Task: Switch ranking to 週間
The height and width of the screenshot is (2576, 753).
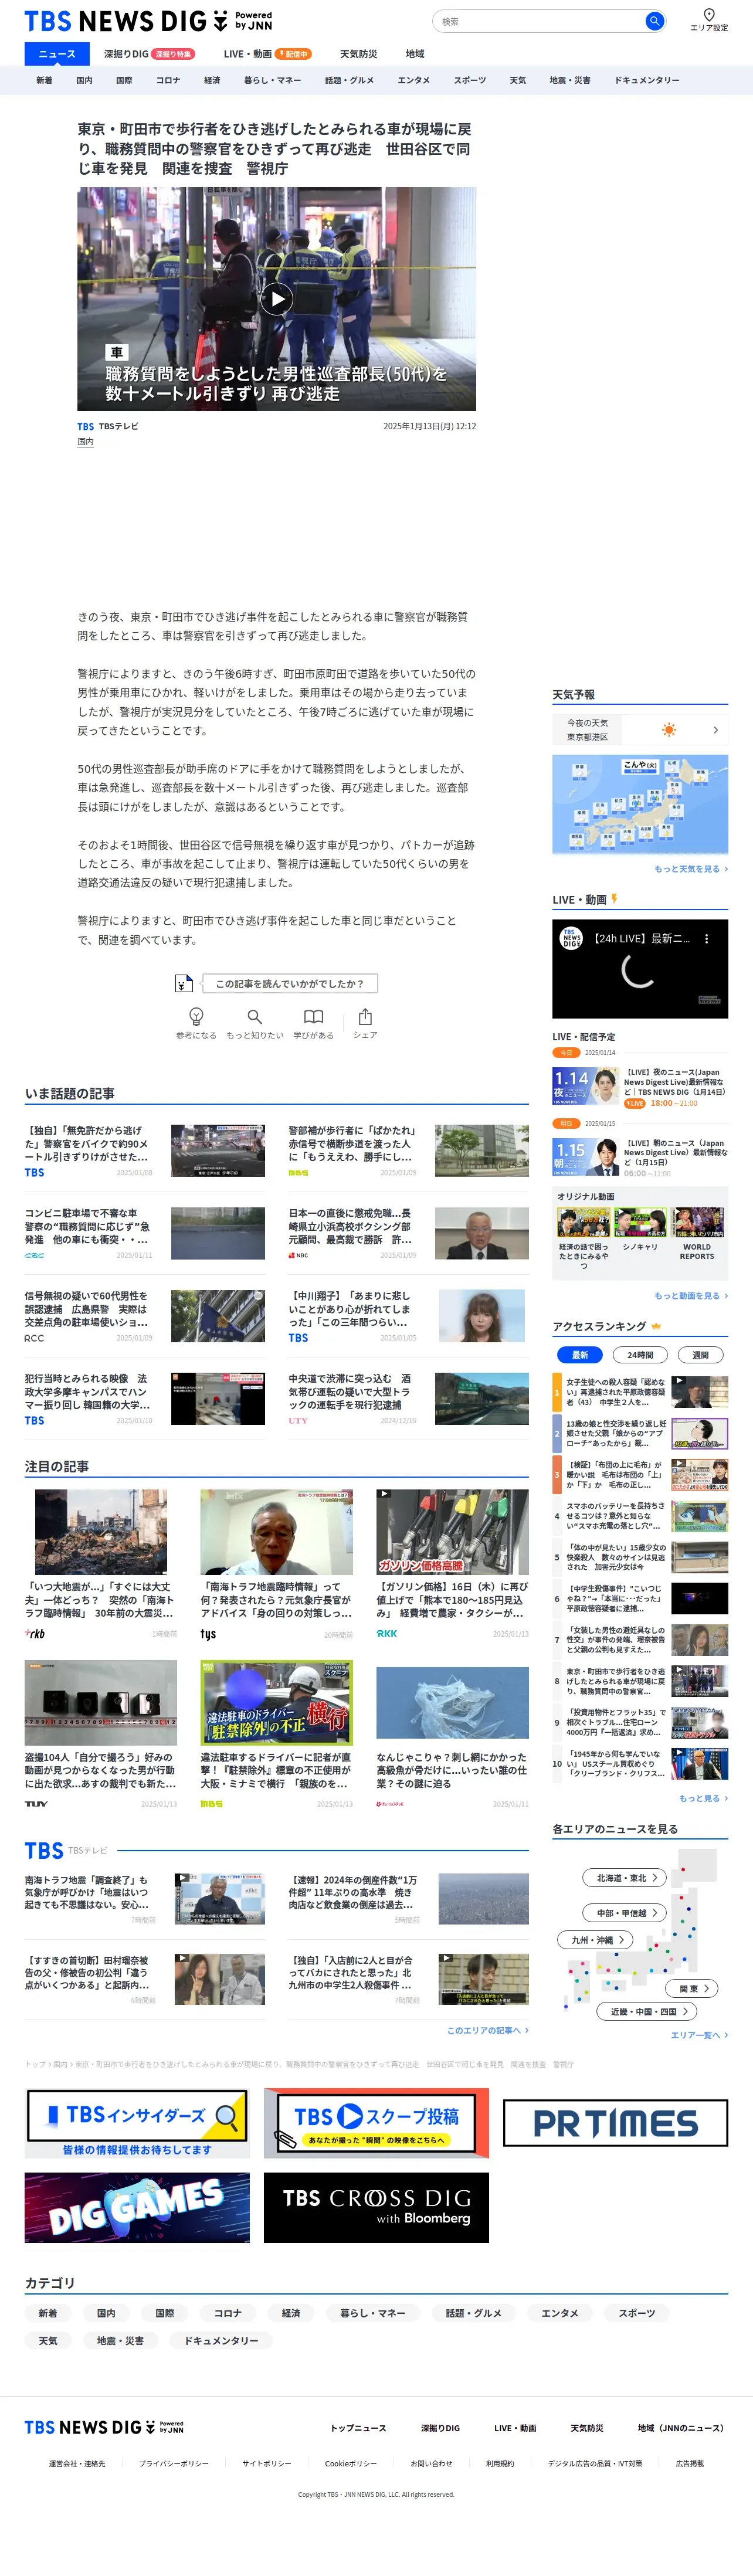Action: (700, 1355)
